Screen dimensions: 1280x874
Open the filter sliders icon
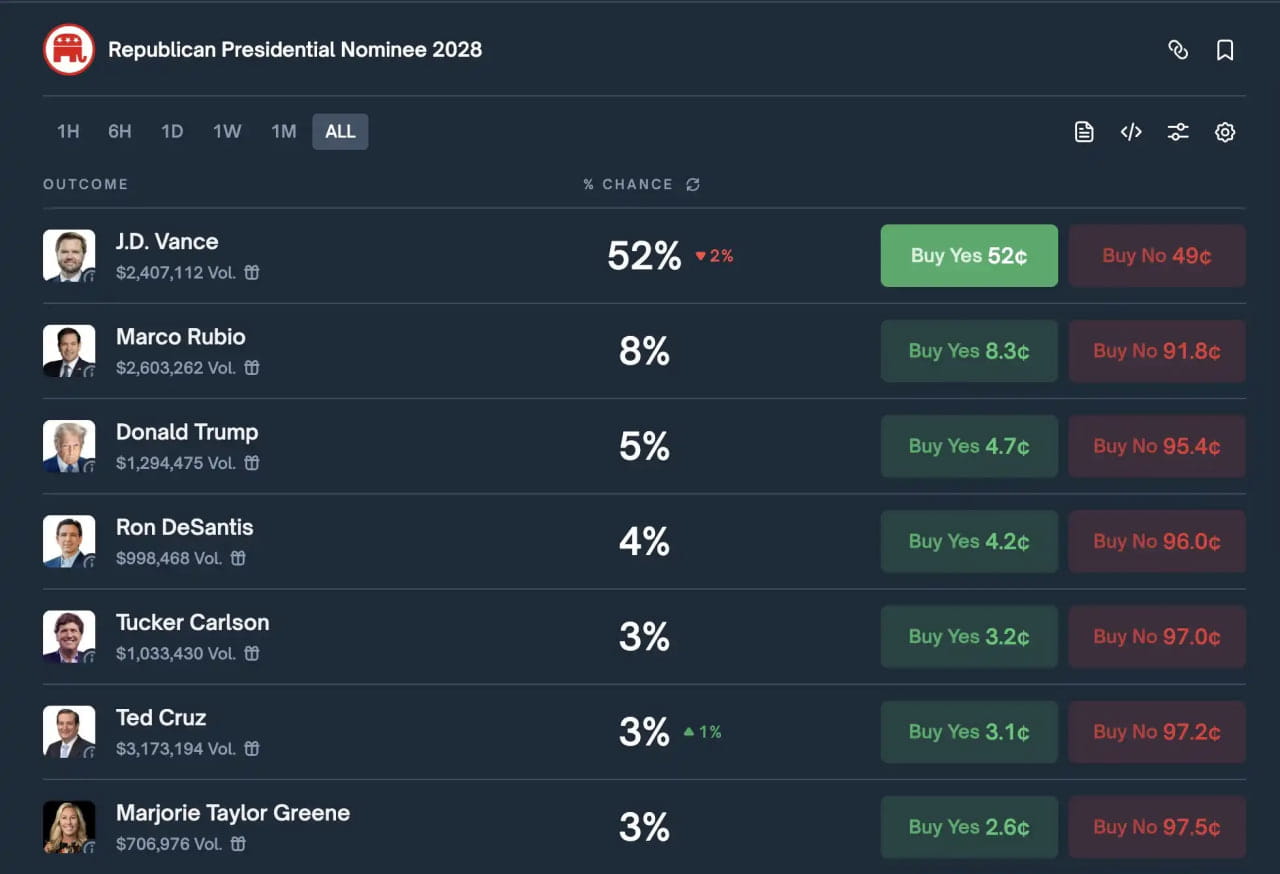click(1178, 132)
